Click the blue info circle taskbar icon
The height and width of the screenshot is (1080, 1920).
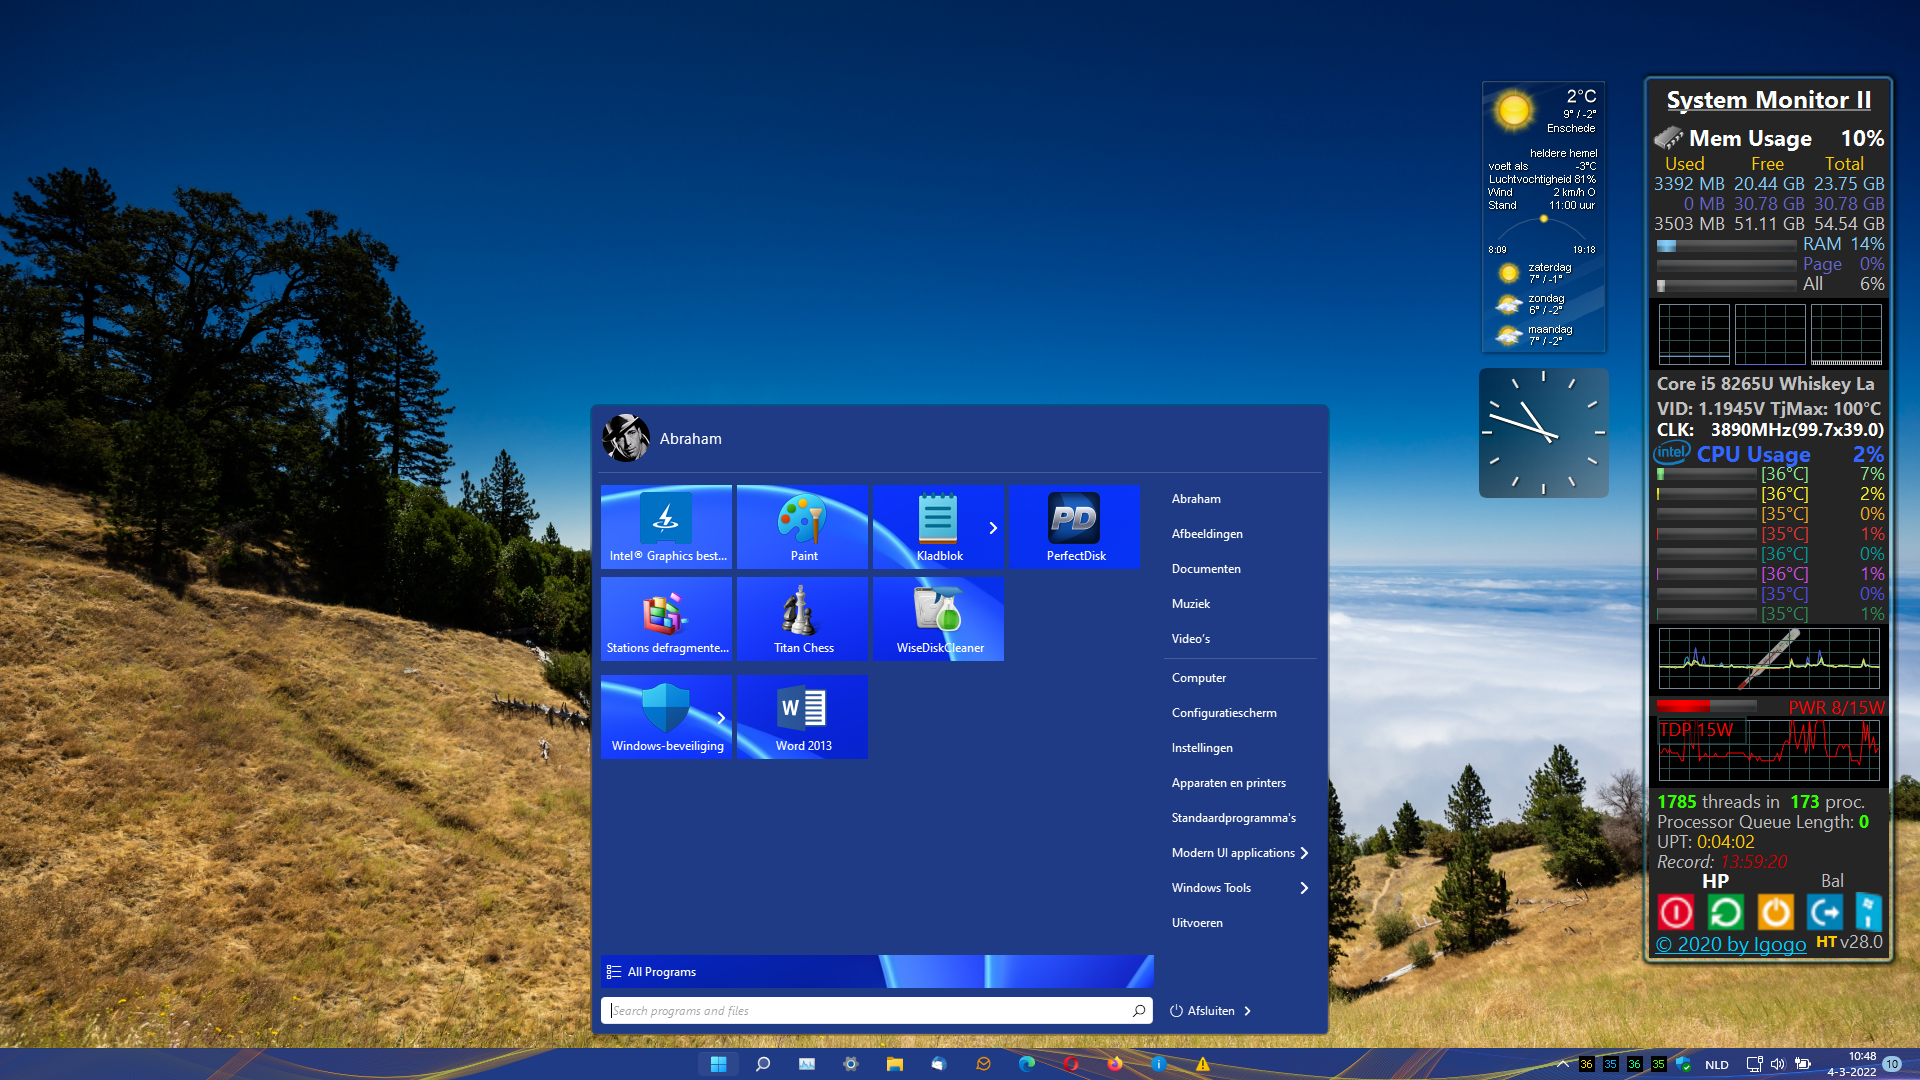tap(1159, 1064)
